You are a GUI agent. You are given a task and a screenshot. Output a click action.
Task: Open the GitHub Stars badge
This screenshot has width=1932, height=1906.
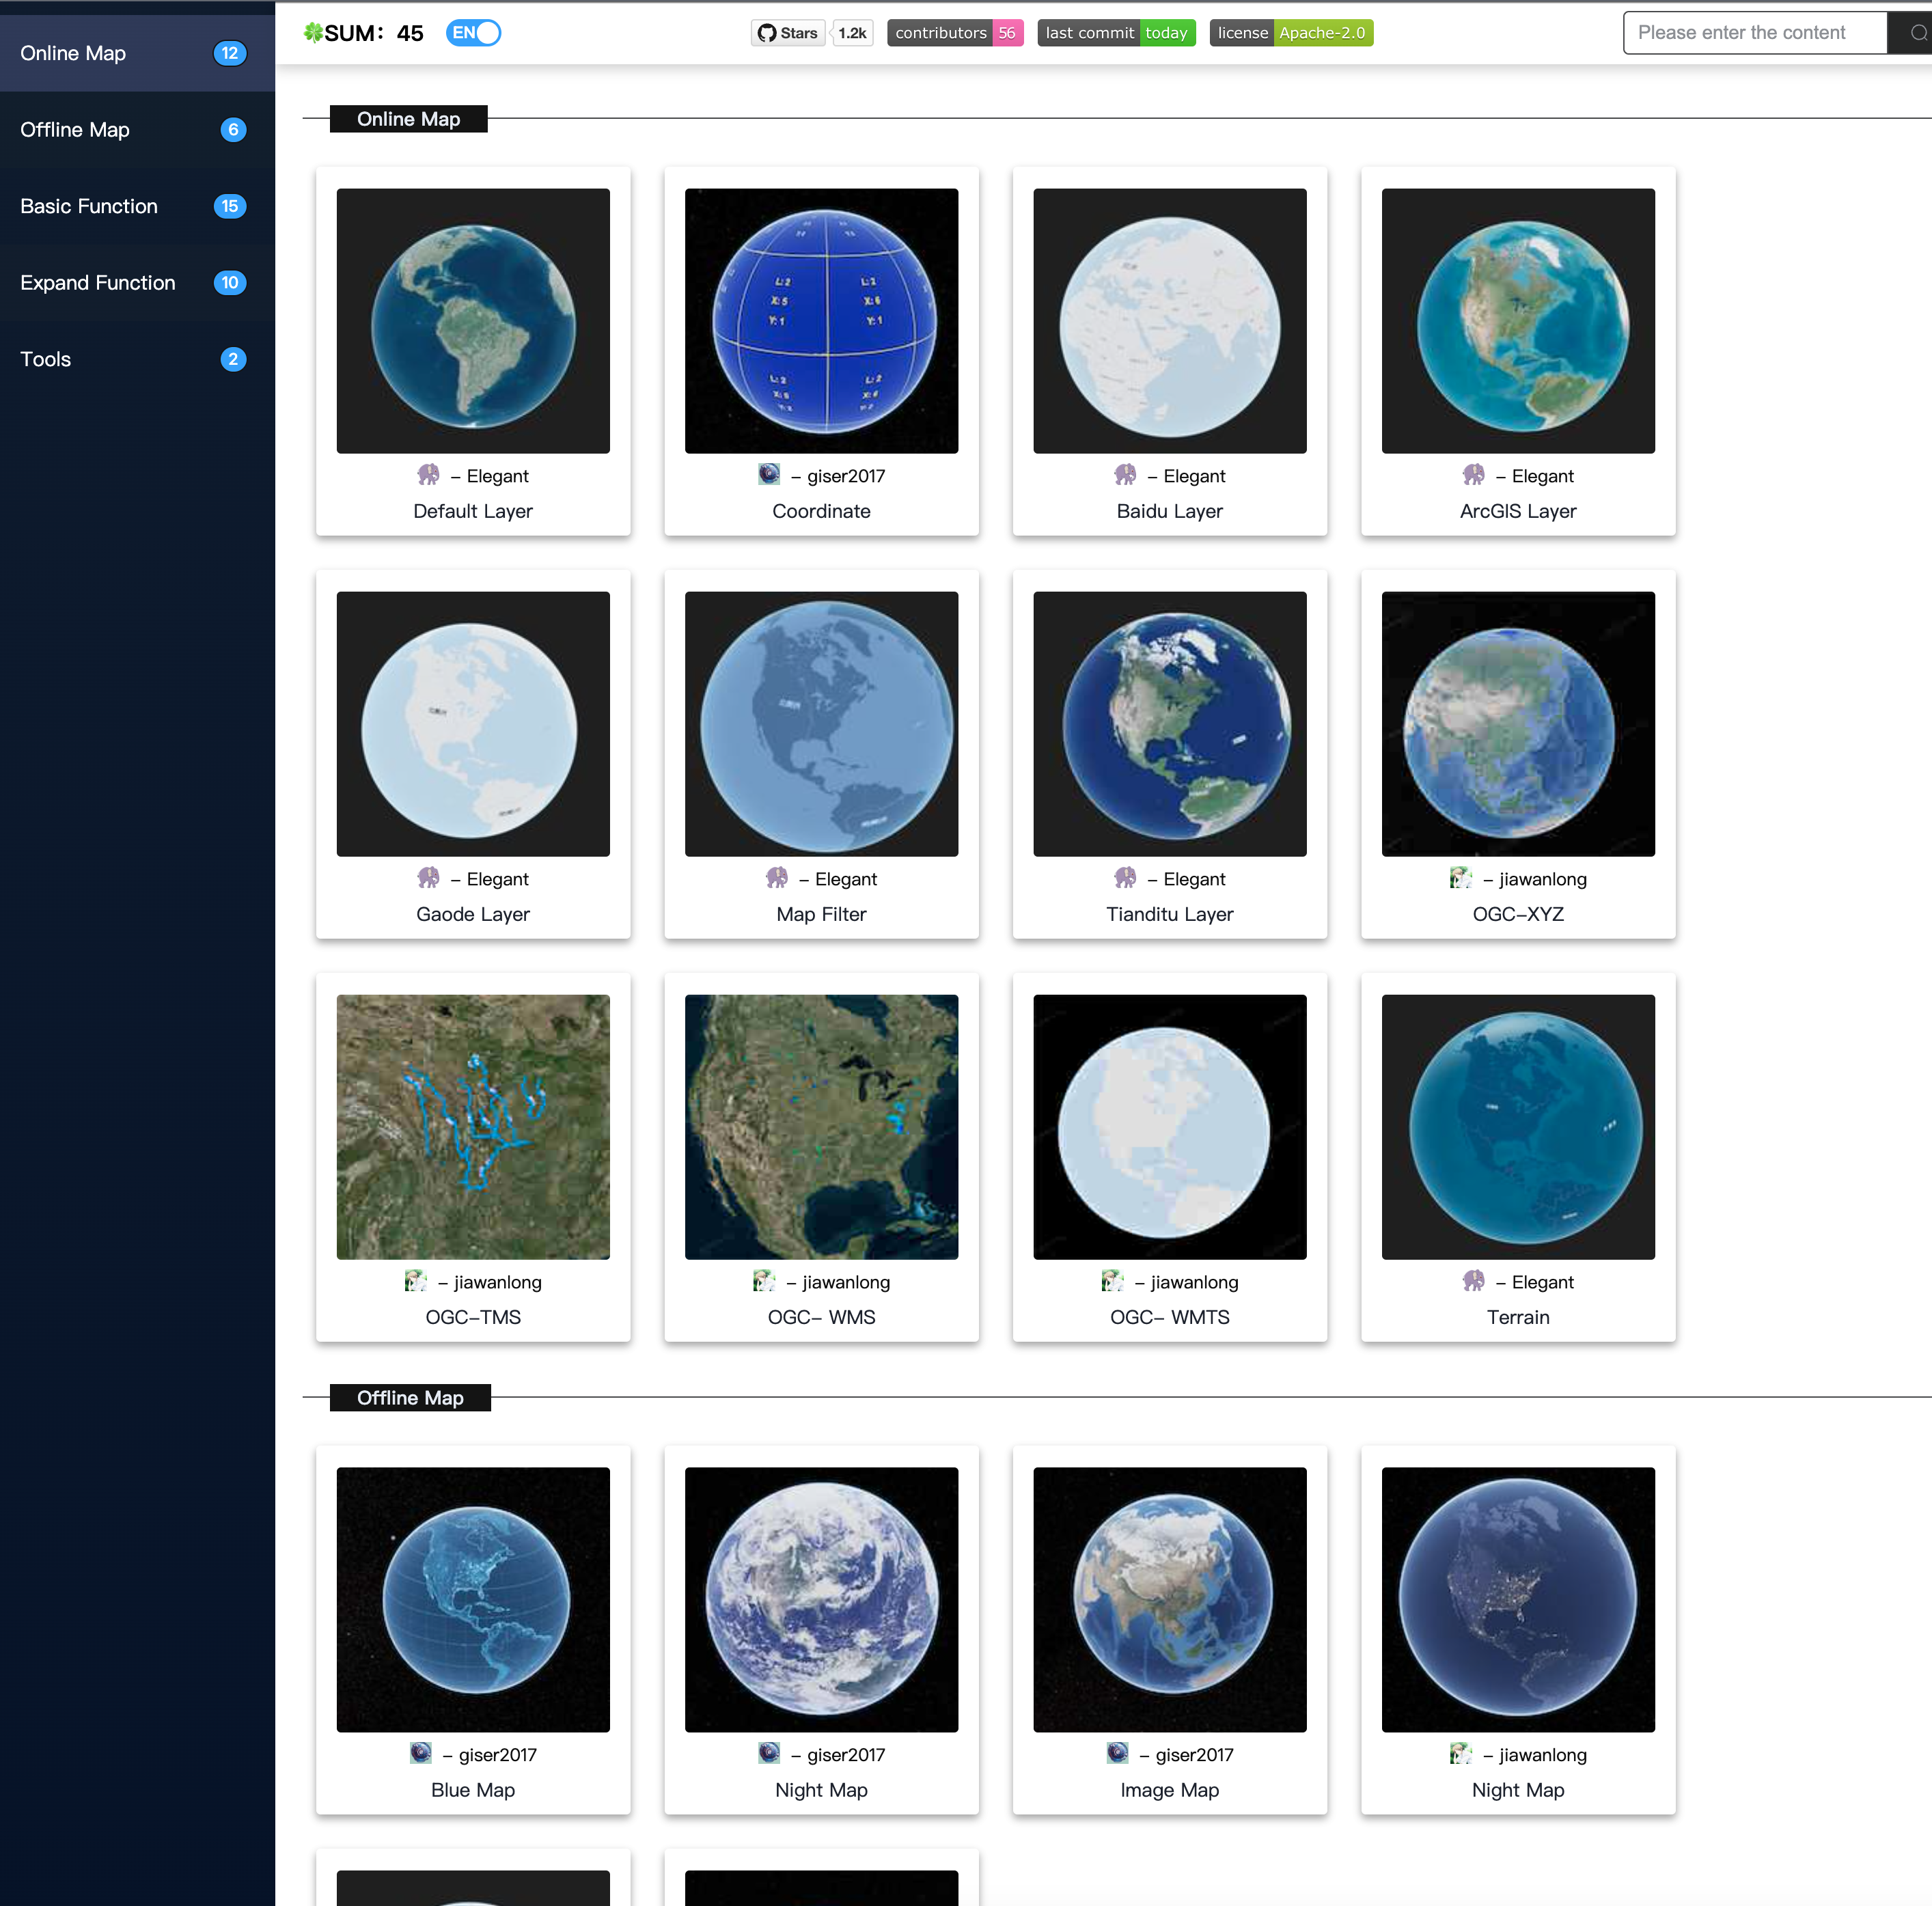pyautogui.click(x=788, y=33)
